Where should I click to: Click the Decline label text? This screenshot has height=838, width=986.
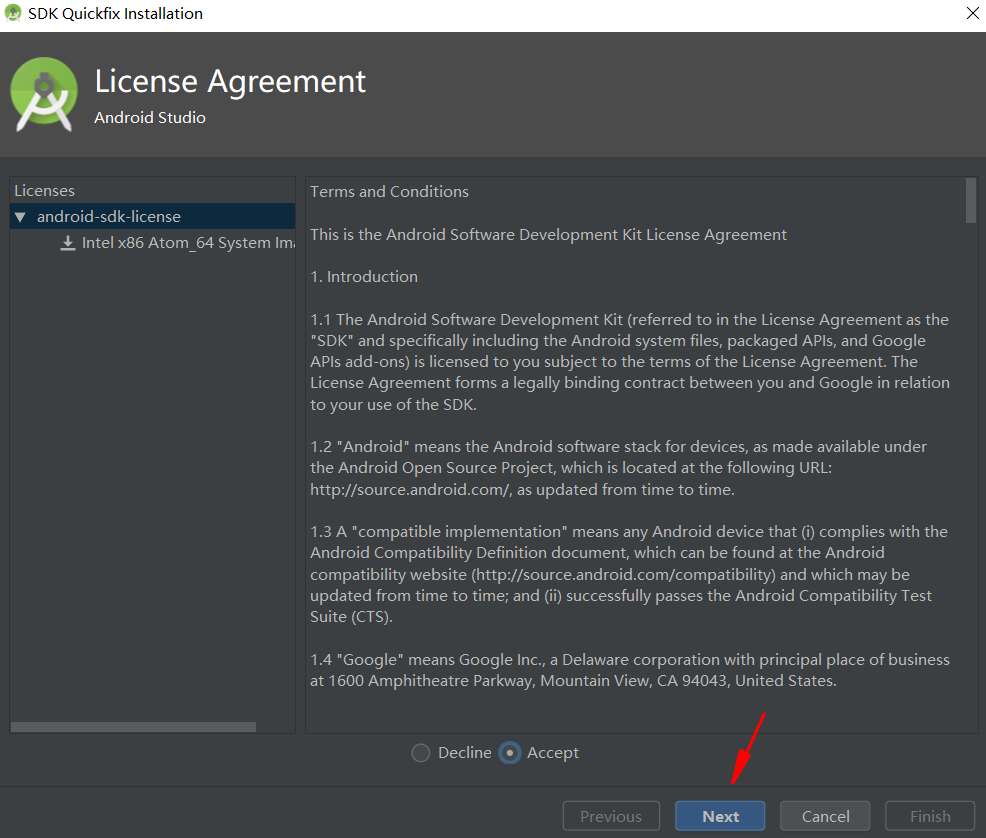(465, 753)
